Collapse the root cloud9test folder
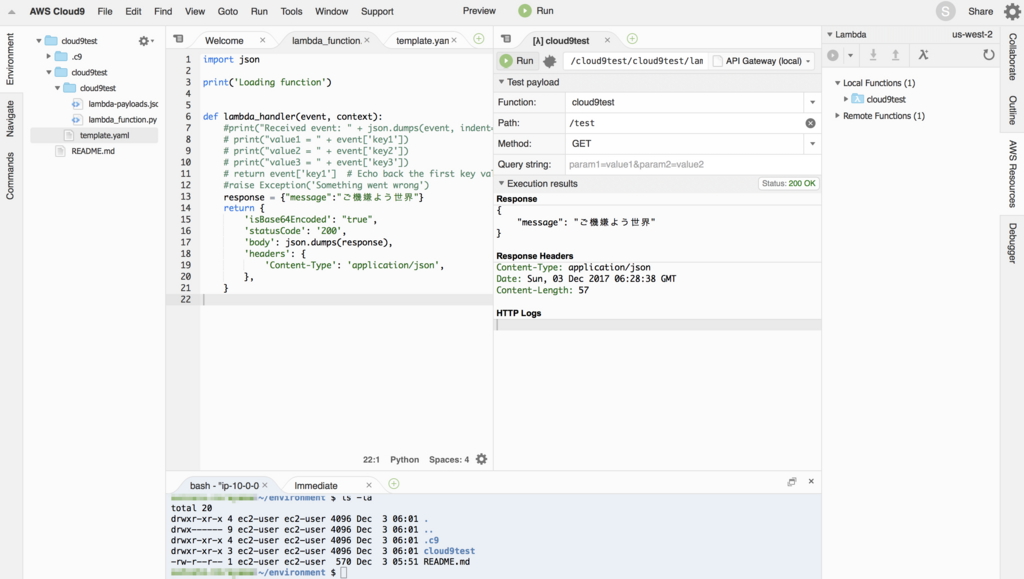Viewport: 1024px width, 579px height. 39,40
